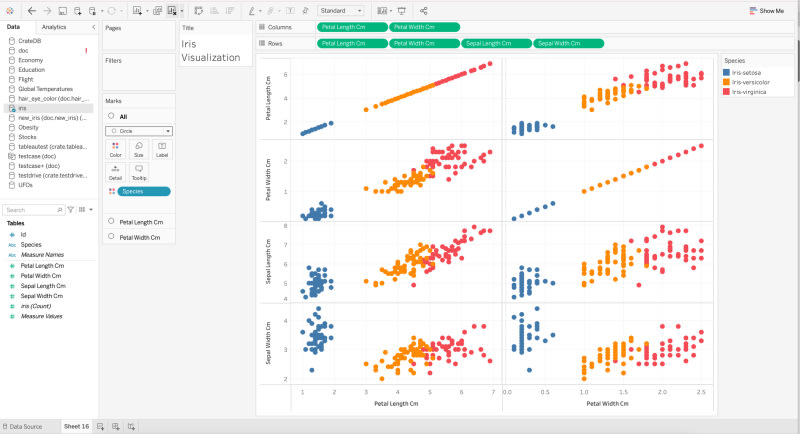Click the save icon in toolbar
Image resolution: width=800 pixels, height=434 pixels.
click(62, 11)
